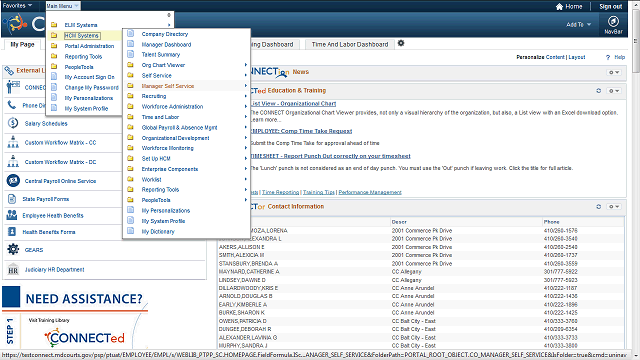Select HCM Systems in Main Menu
Image resolution: width=640 pixels, height=360 pixels.
click(82, 36)
